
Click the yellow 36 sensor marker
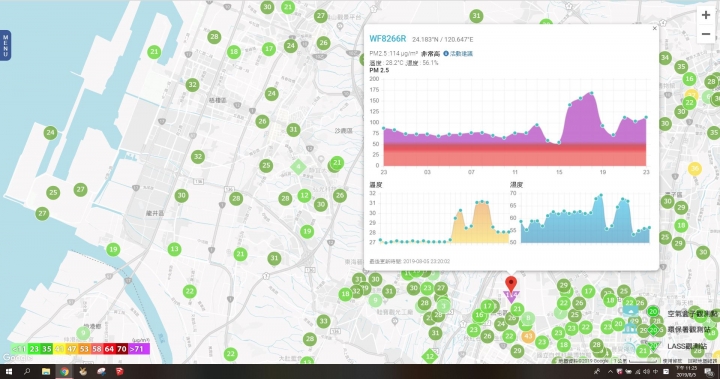tap(694, 169)
